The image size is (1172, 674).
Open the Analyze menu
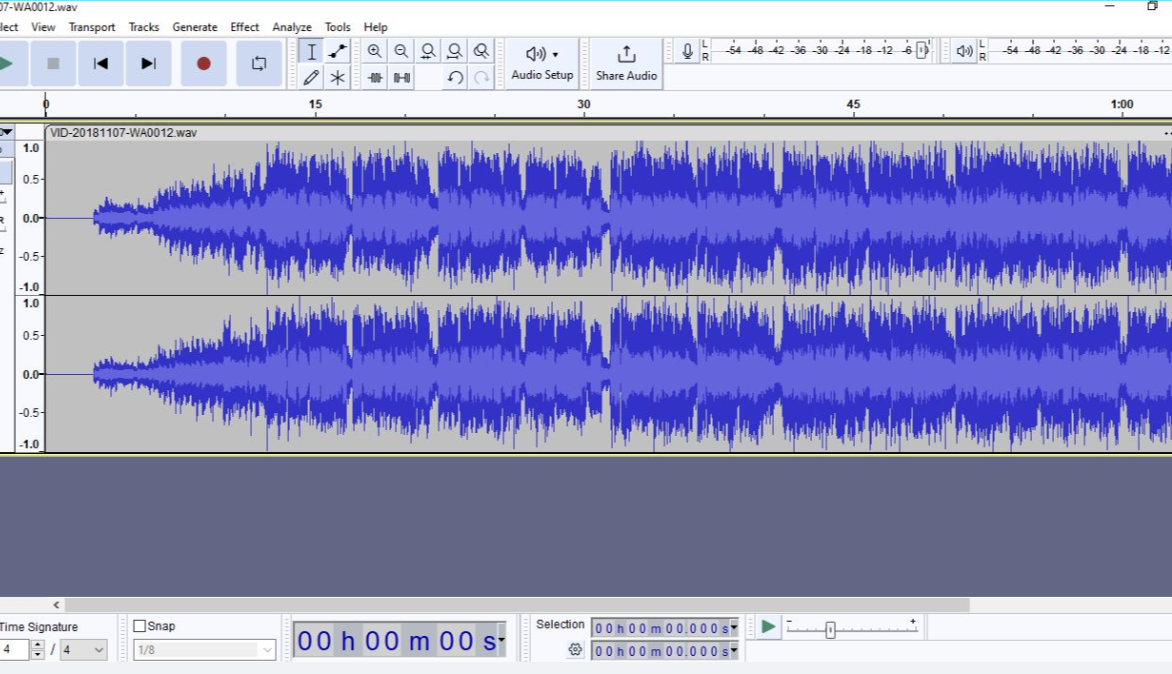pyautogui.click(x=292, y=27)
